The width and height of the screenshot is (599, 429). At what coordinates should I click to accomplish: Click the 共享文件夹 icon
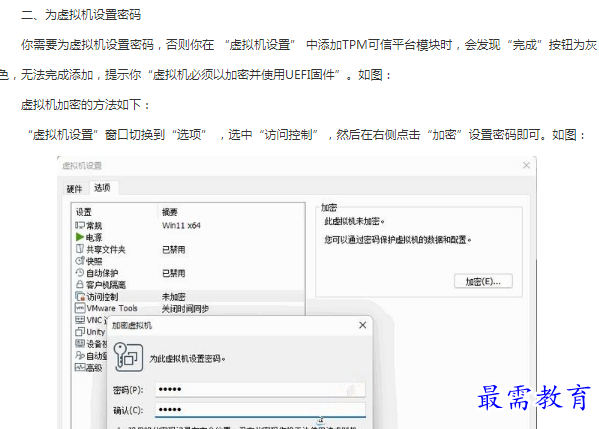(79, 249)
